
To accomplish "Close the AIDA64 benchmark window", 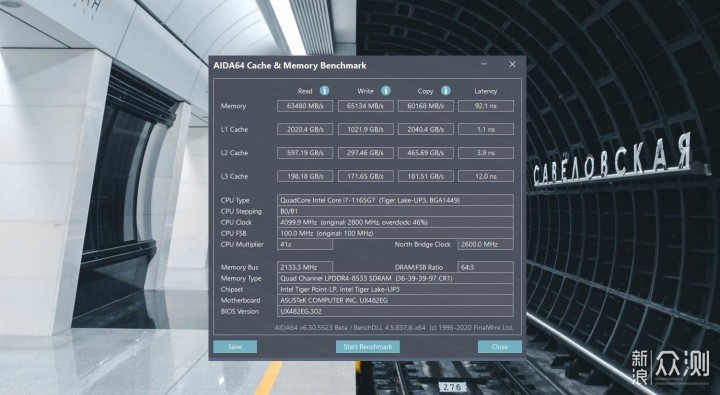I will [x=512, y=64].
